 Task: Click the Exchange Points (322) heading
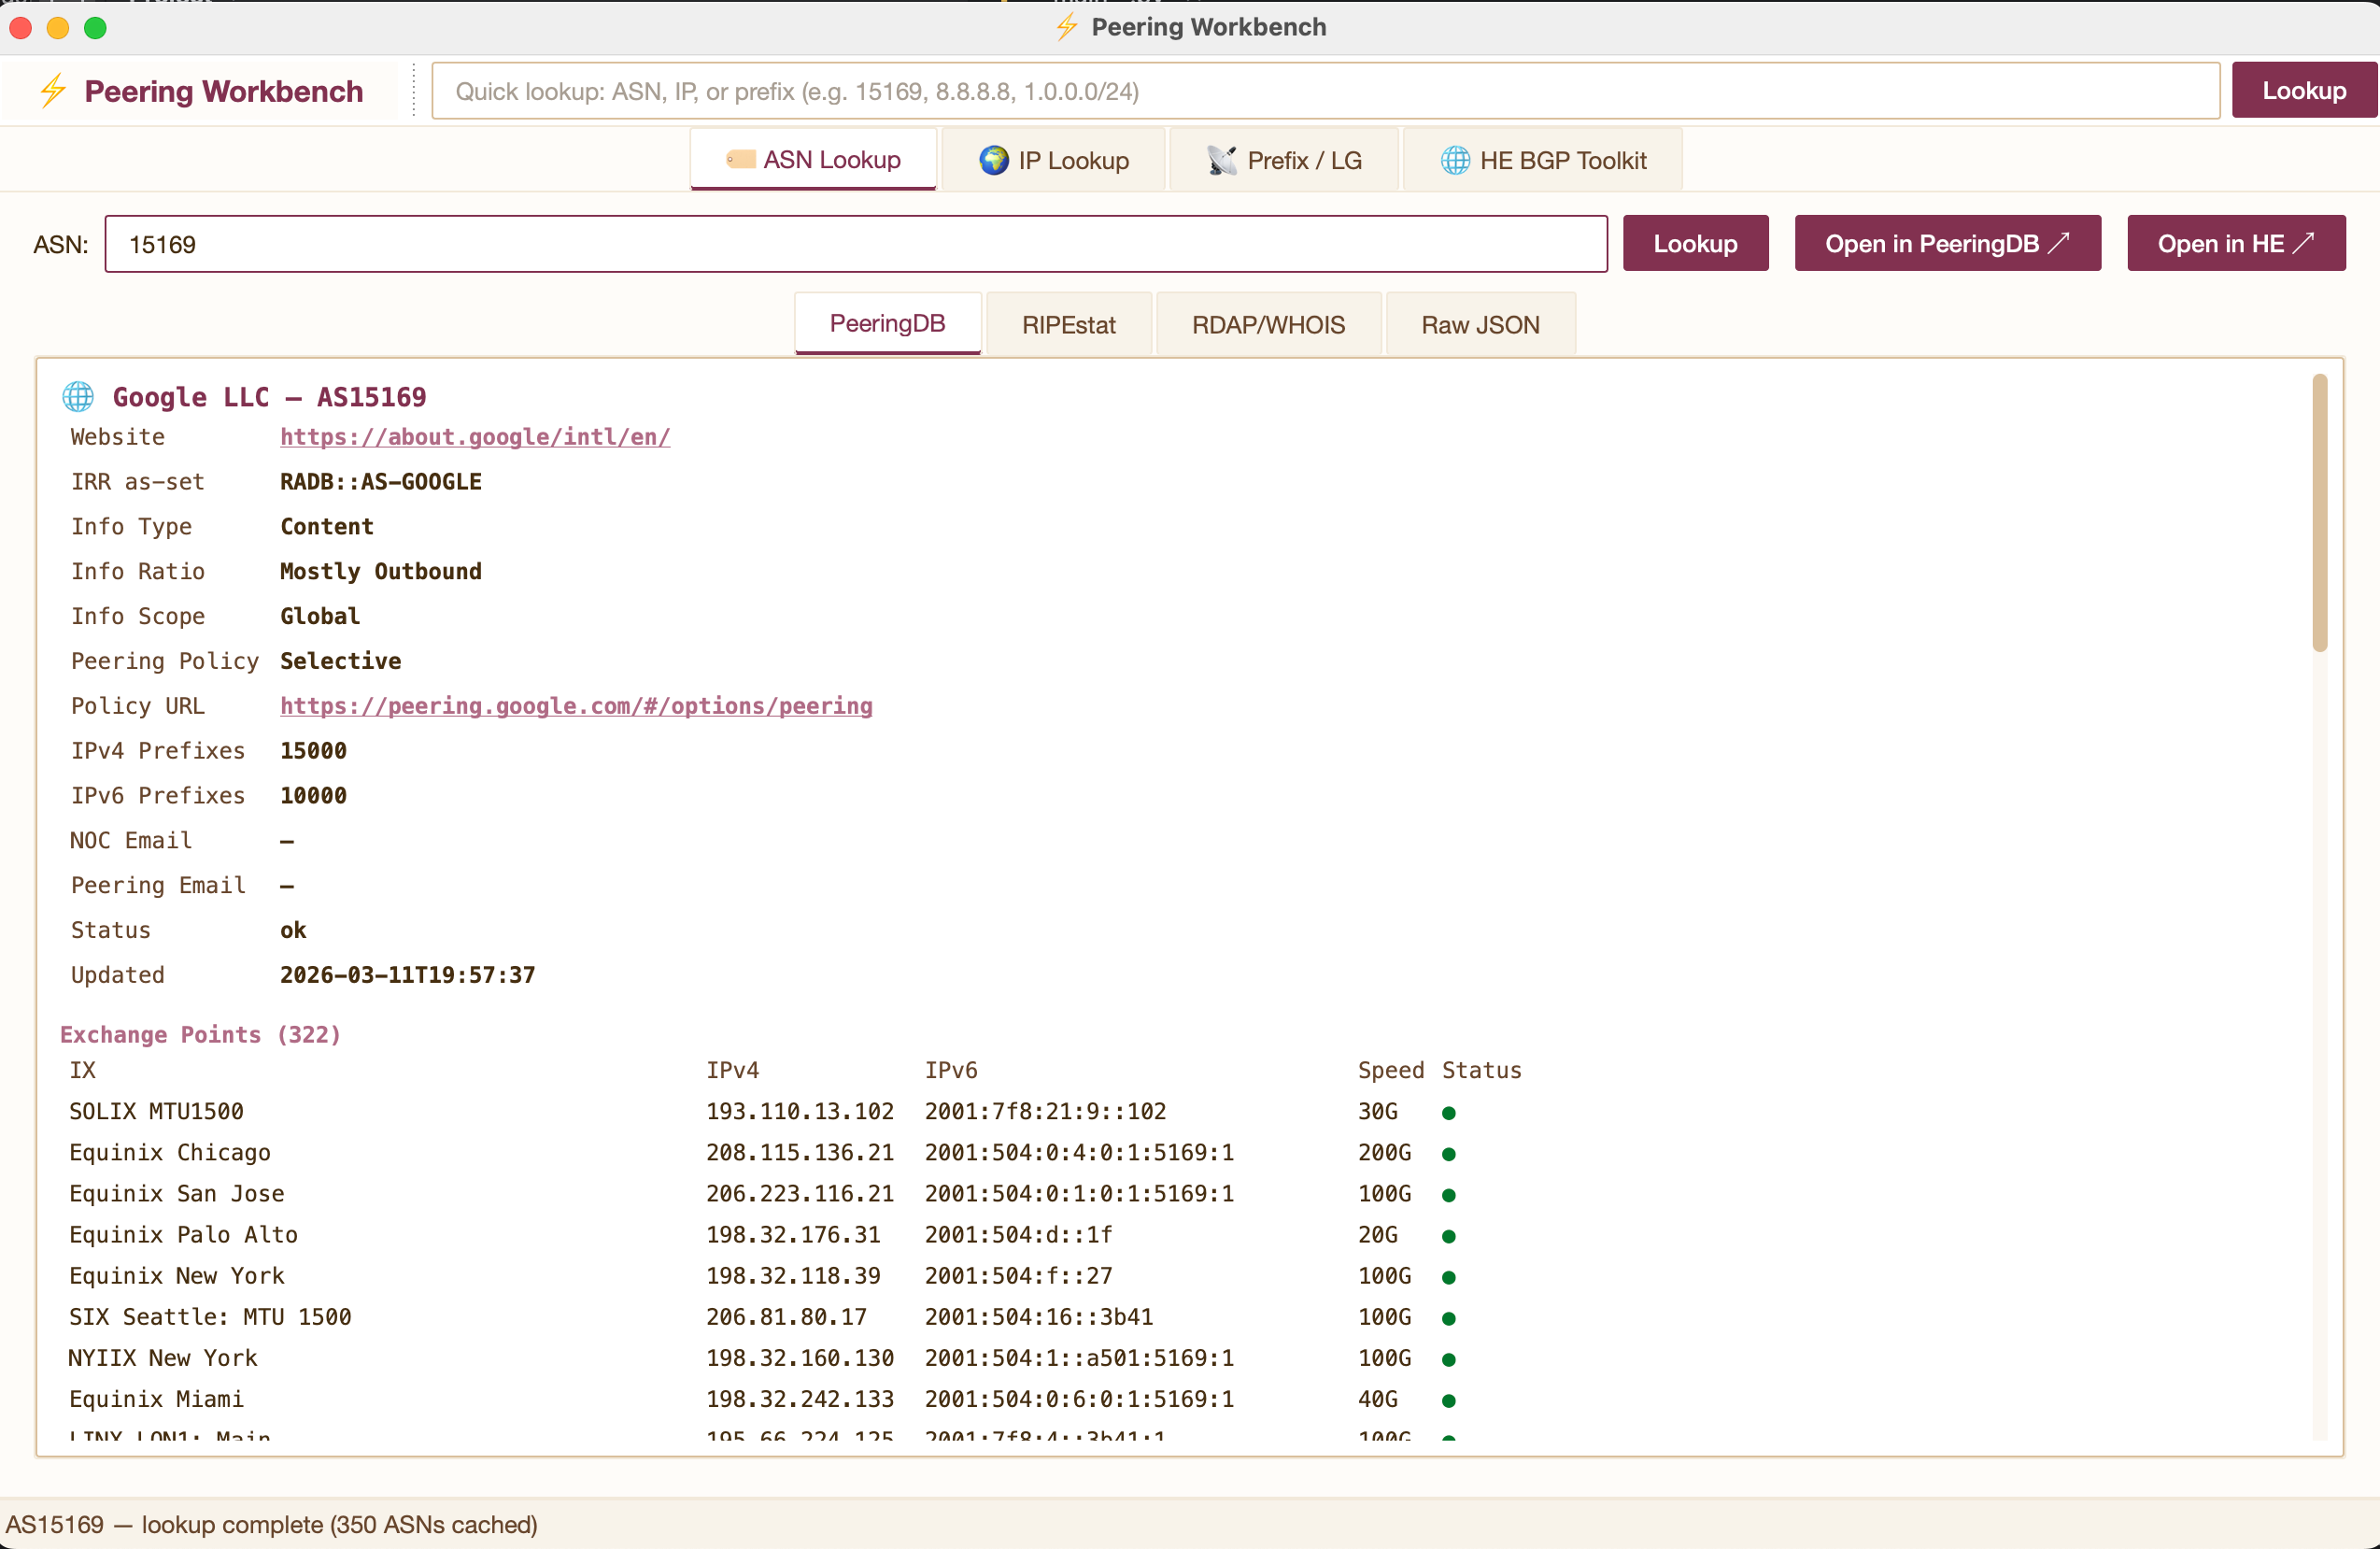tap(200, 1034)
